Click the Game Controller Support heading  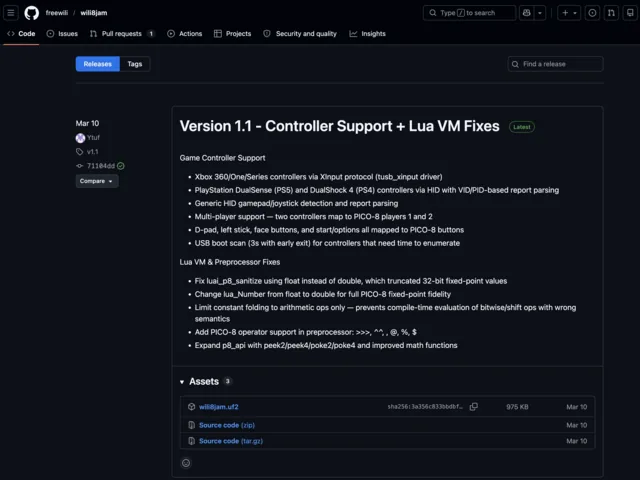pos(222,158)
